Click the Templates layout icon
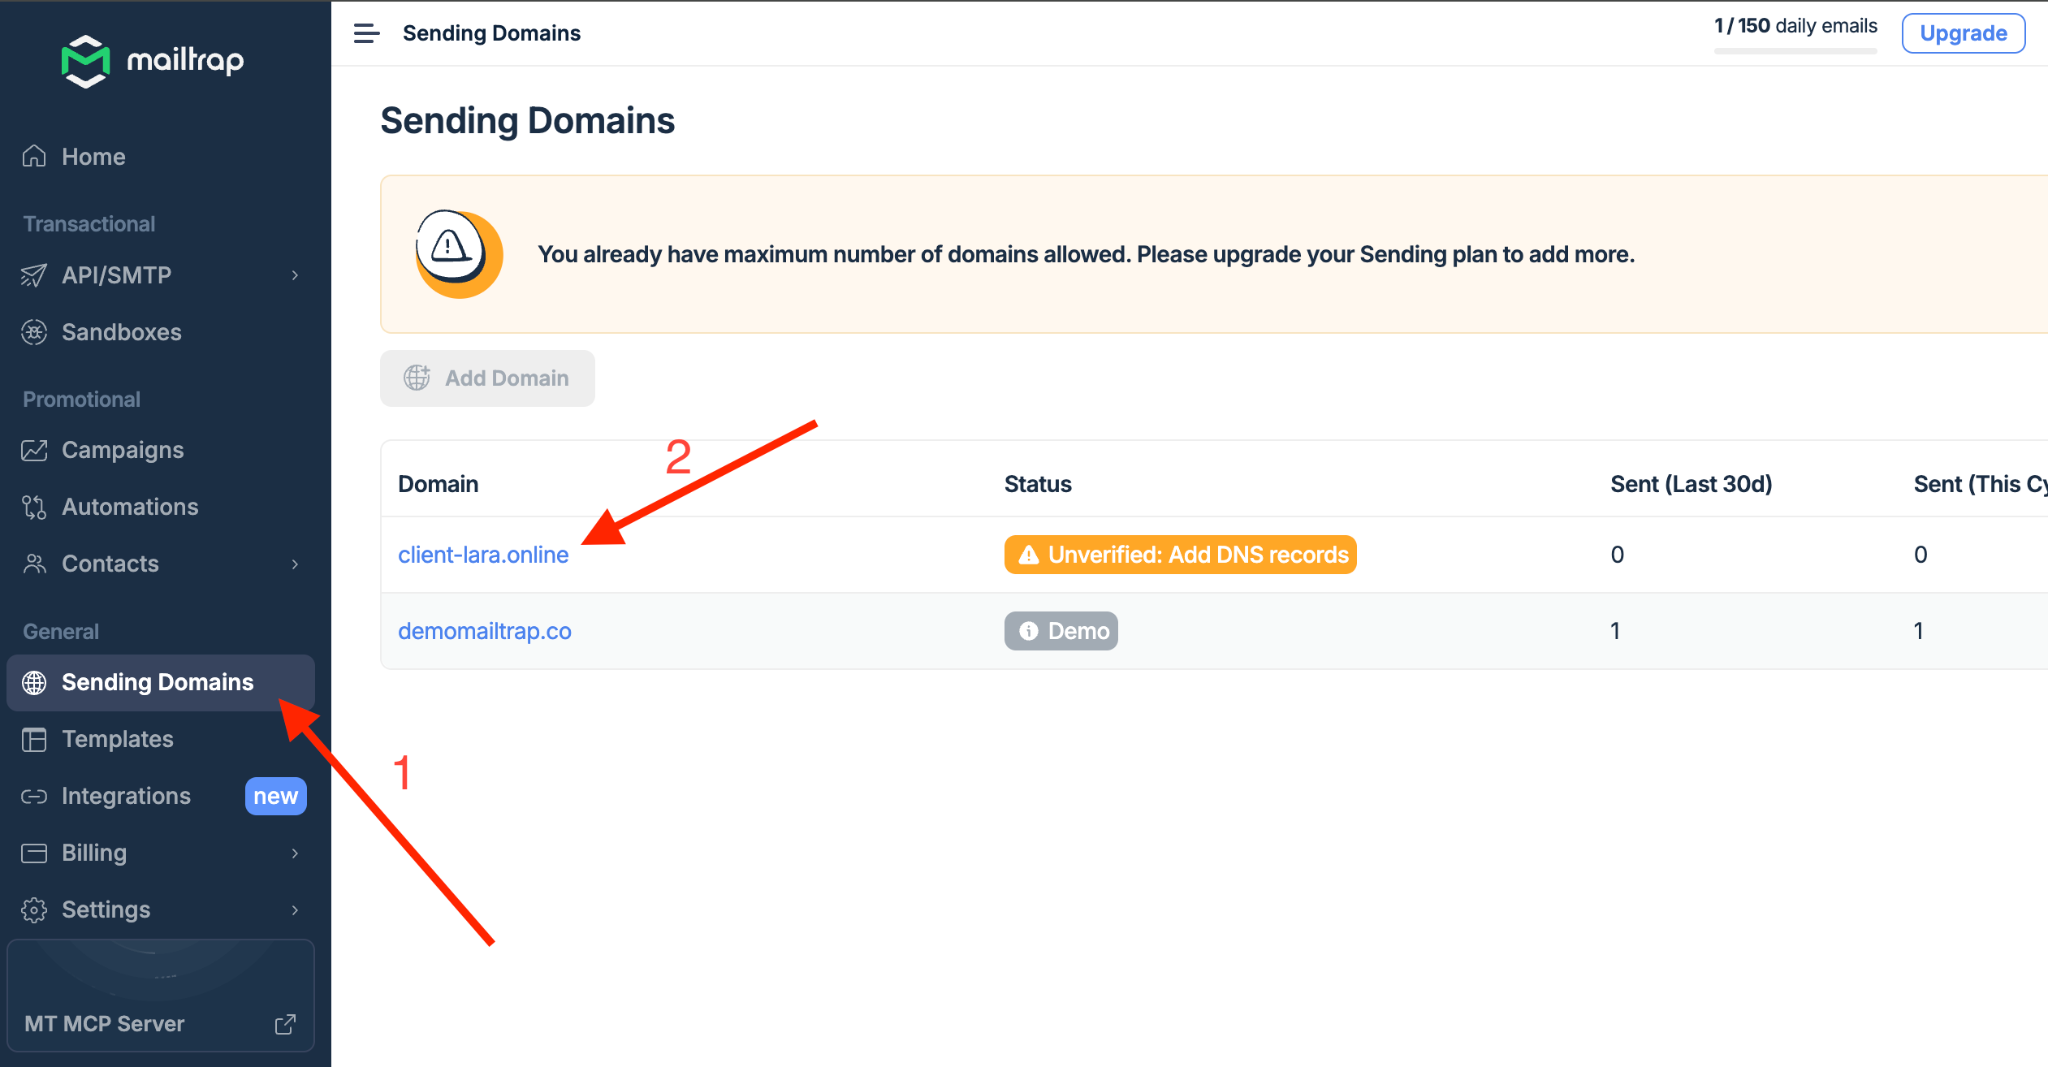This screenshot has width=2048, height=1067. (34, 739)
